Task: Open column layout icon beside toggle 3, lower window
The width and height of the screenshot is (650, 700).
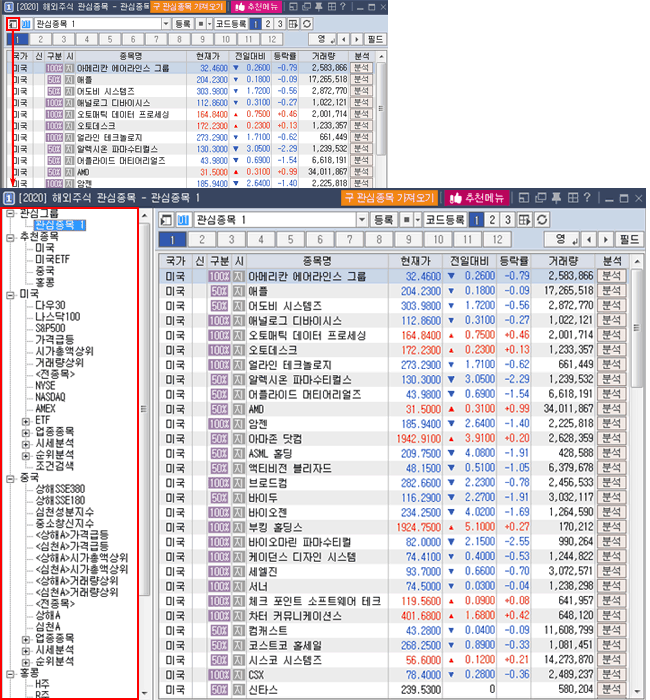Action: 525,220
